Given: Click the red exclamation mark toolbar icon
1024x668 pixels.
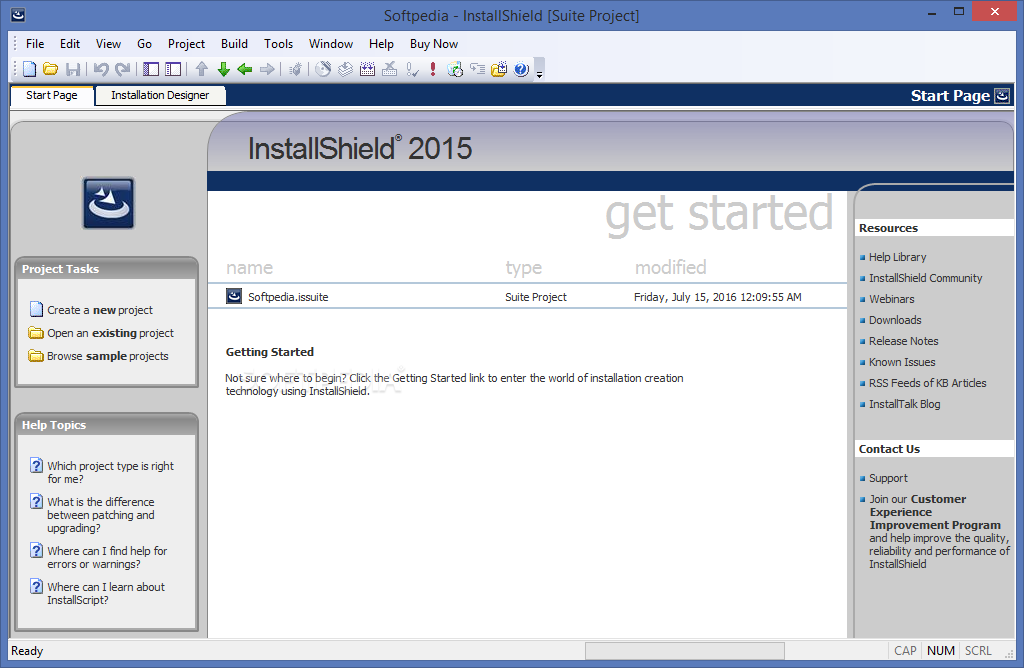Looking at the screenshot, I should click(432, 69).
